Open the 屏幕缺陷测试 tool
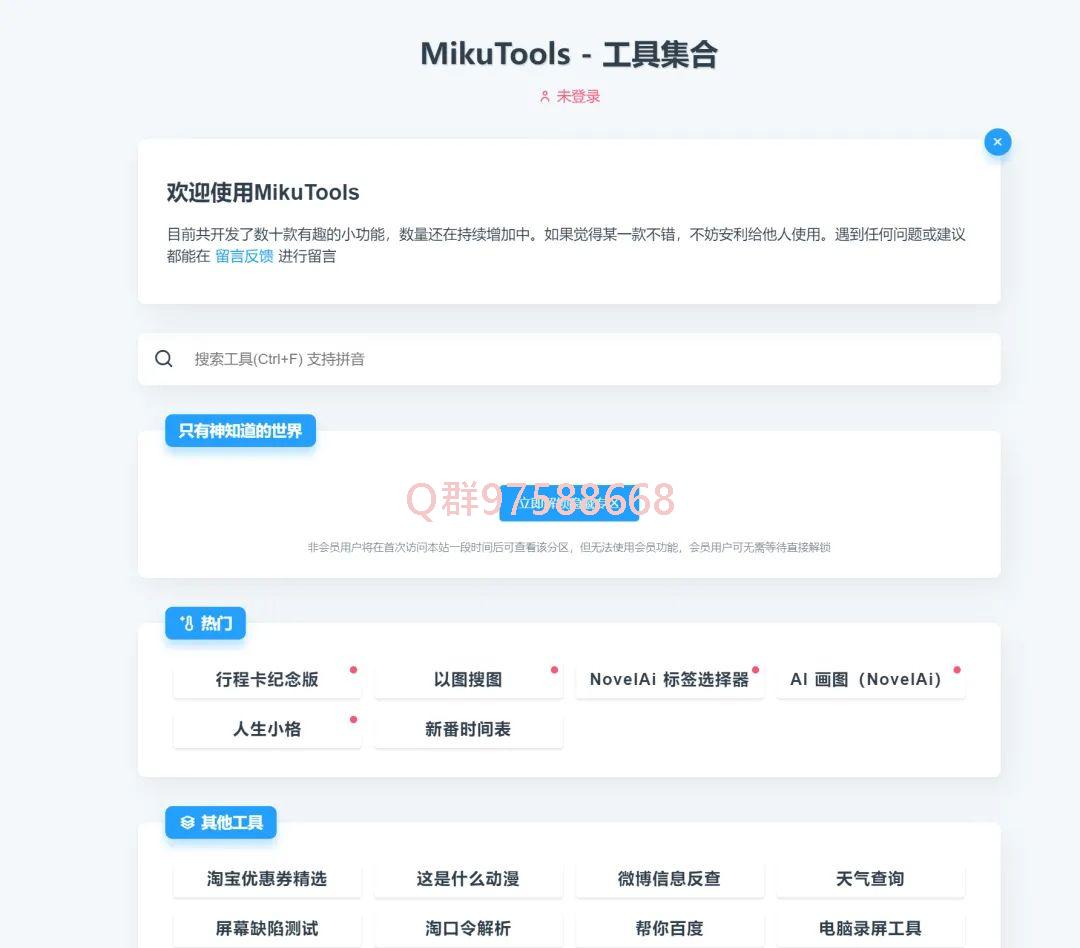The width and height of the screenshot is (1080, 948). pos(267,928)
